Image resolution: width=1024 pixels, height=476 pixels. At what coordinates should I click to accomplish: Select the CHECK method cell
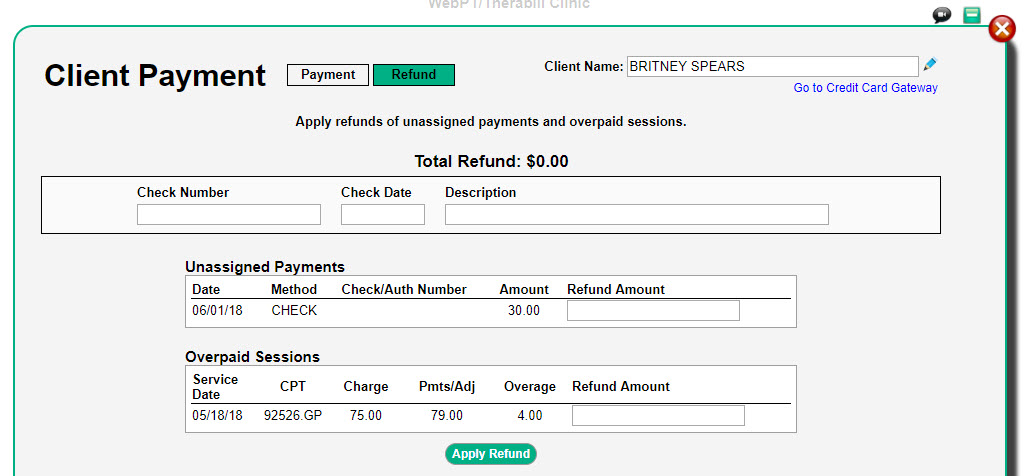(x=294, y=311)
